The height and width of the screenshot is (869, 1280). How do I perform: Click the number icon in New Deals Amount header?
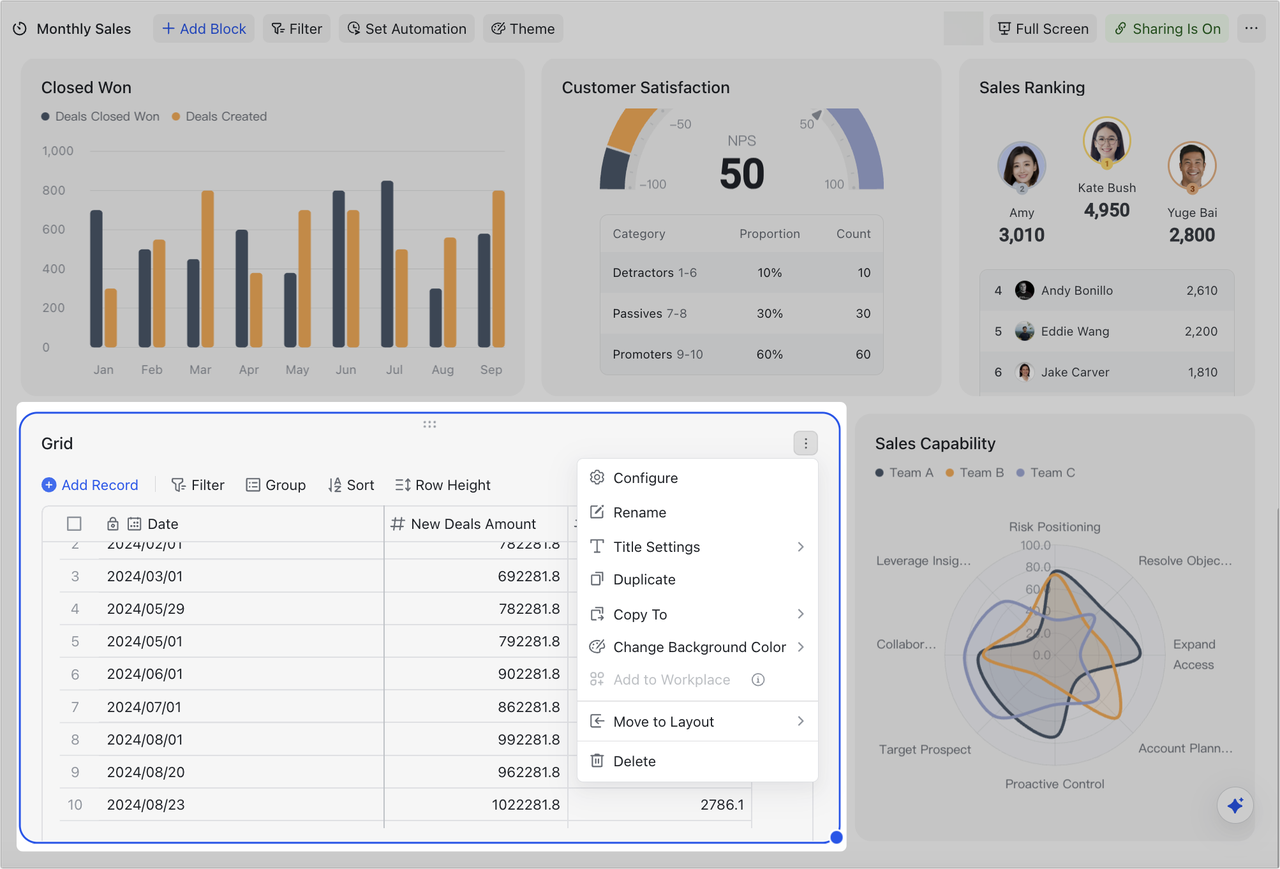click(397, 524)
